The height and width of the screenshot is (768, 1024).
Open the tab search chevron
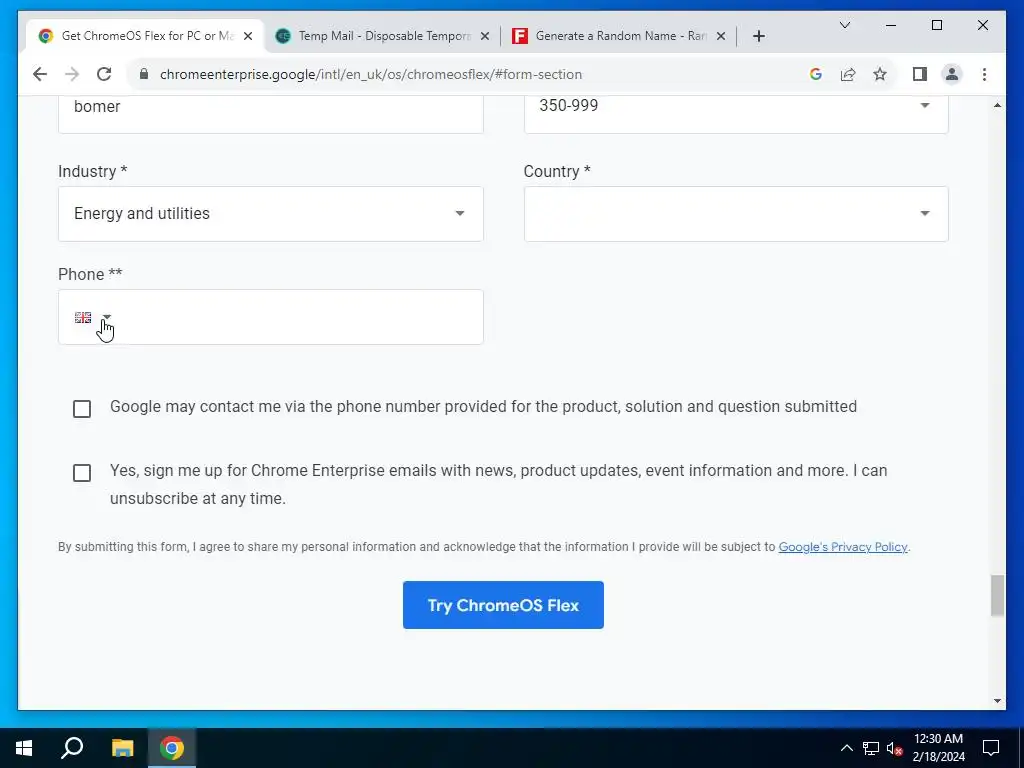(x=844, y=25)
